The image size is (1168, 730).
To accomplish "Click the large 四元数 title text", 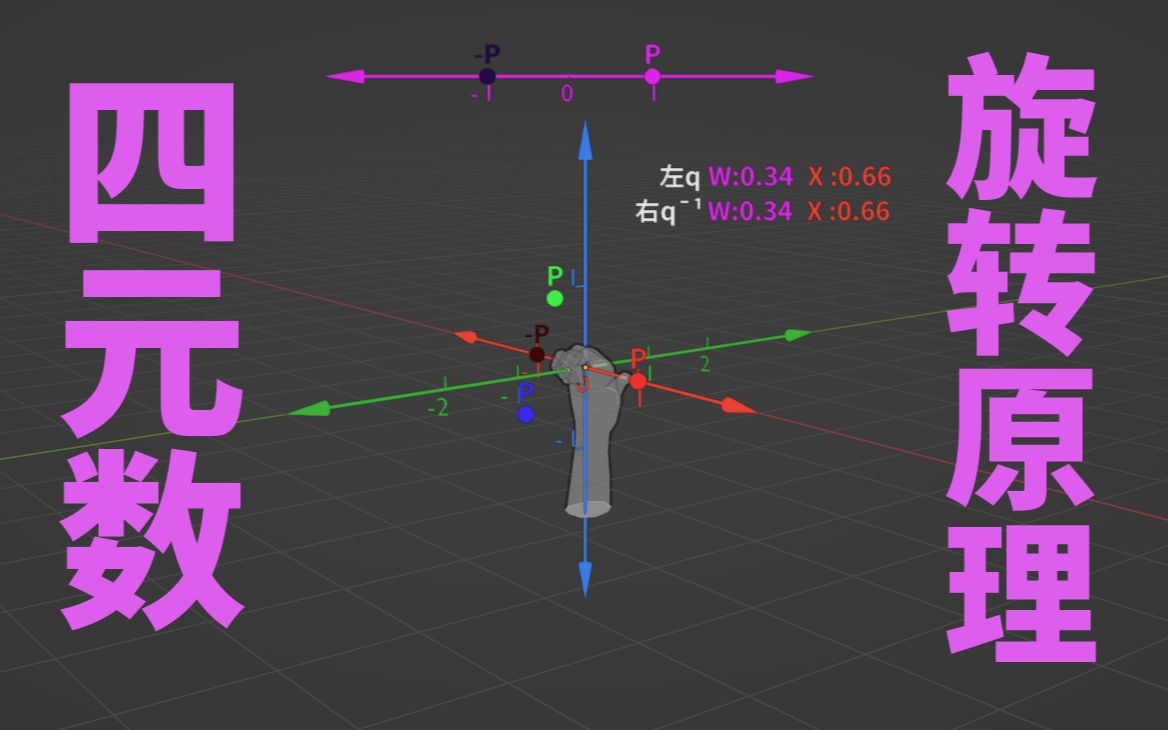I will click(152, 357).
